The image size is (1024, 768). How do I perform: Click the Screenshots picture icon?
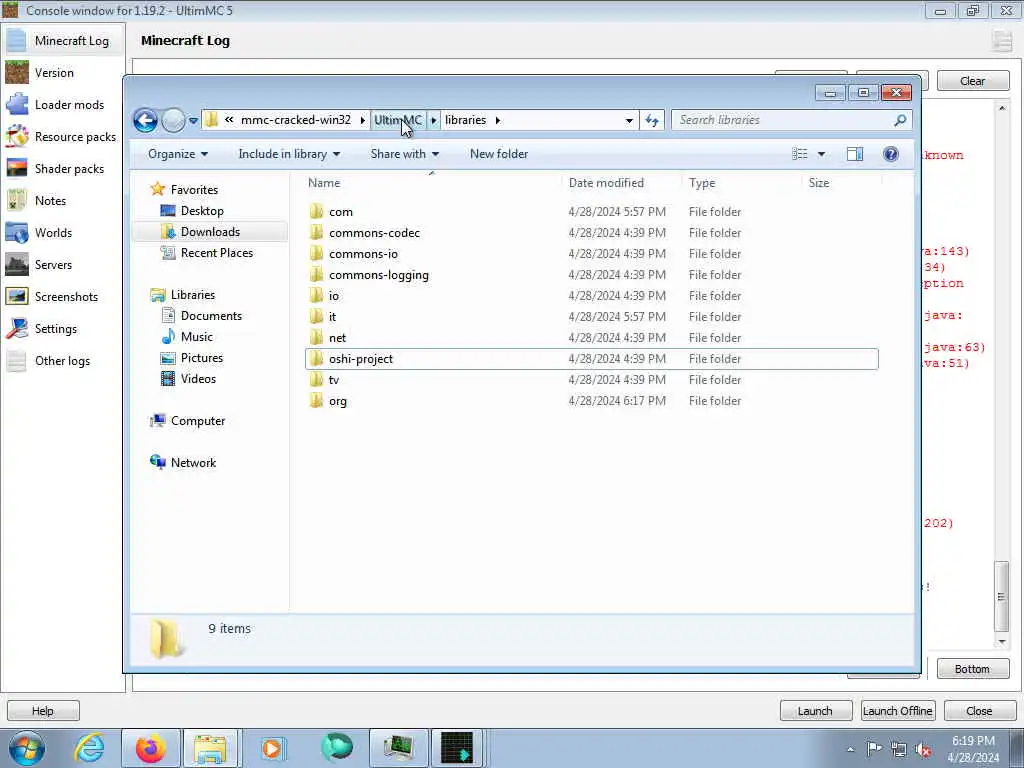tap(17, 296)
